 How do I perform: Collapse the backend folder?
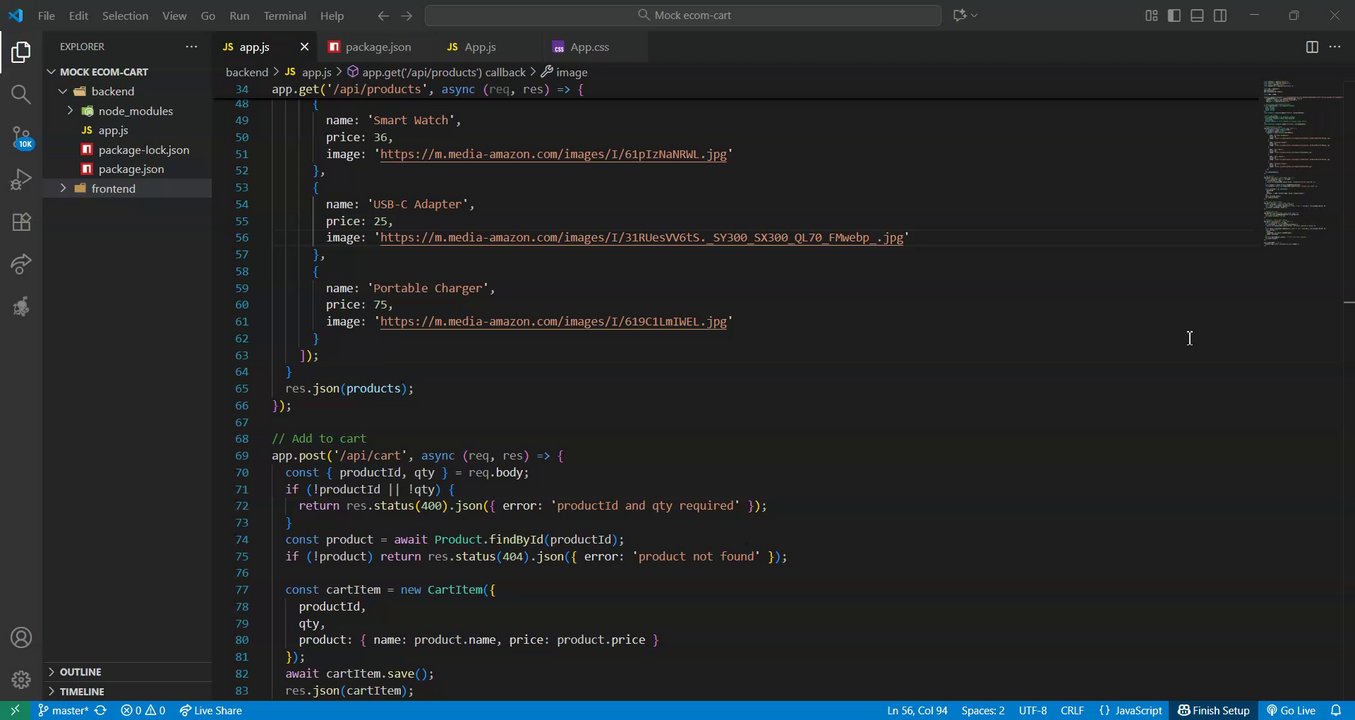pyautogui.click(x=112, y=91)
